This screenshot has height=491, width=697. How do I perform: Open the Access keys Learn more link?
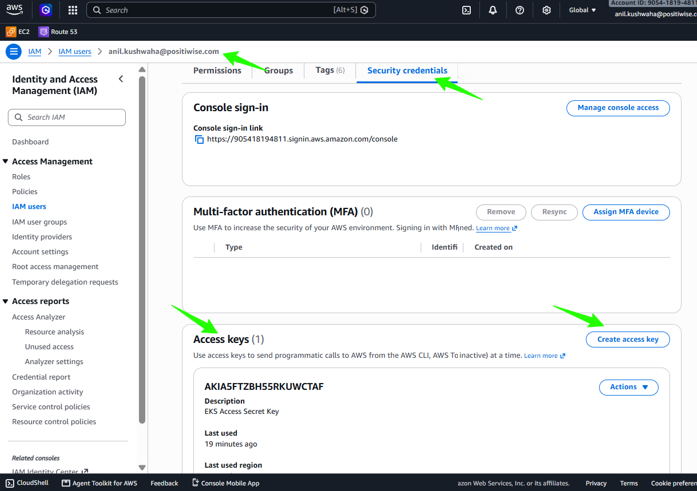point(545,356)
